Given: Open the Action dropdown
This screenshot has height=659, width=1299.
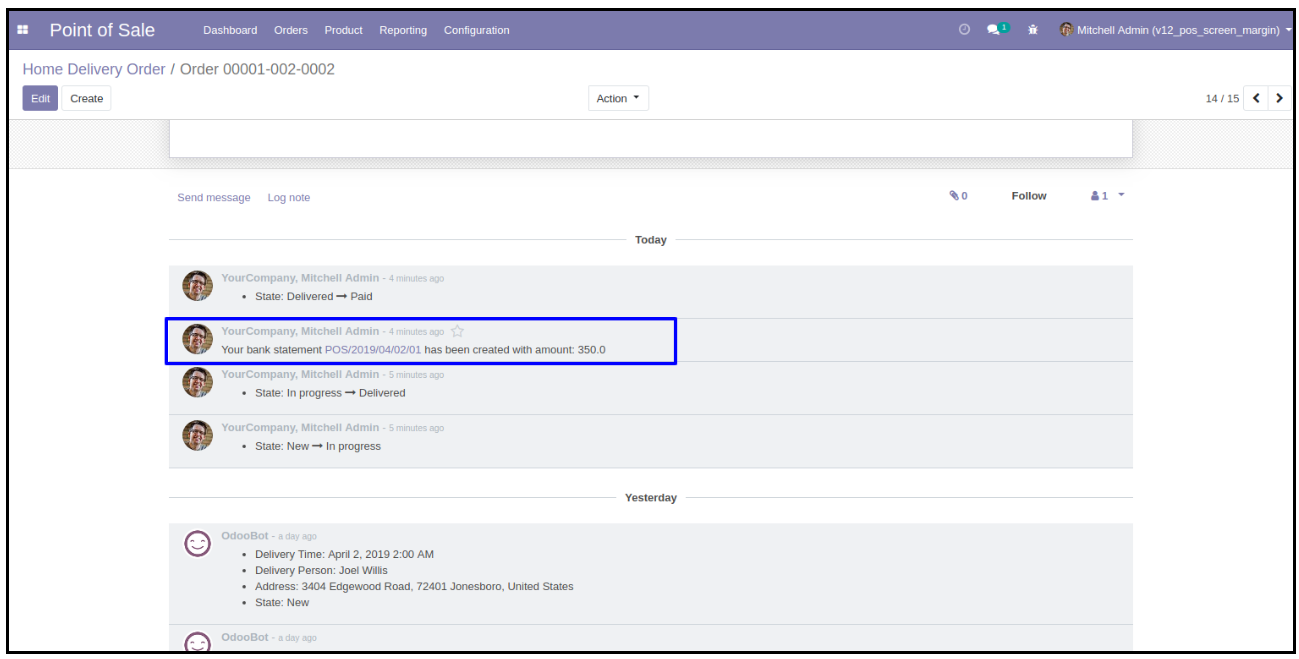Looking at the screenshot, I should pyautogui.click(x=617, y=98).
